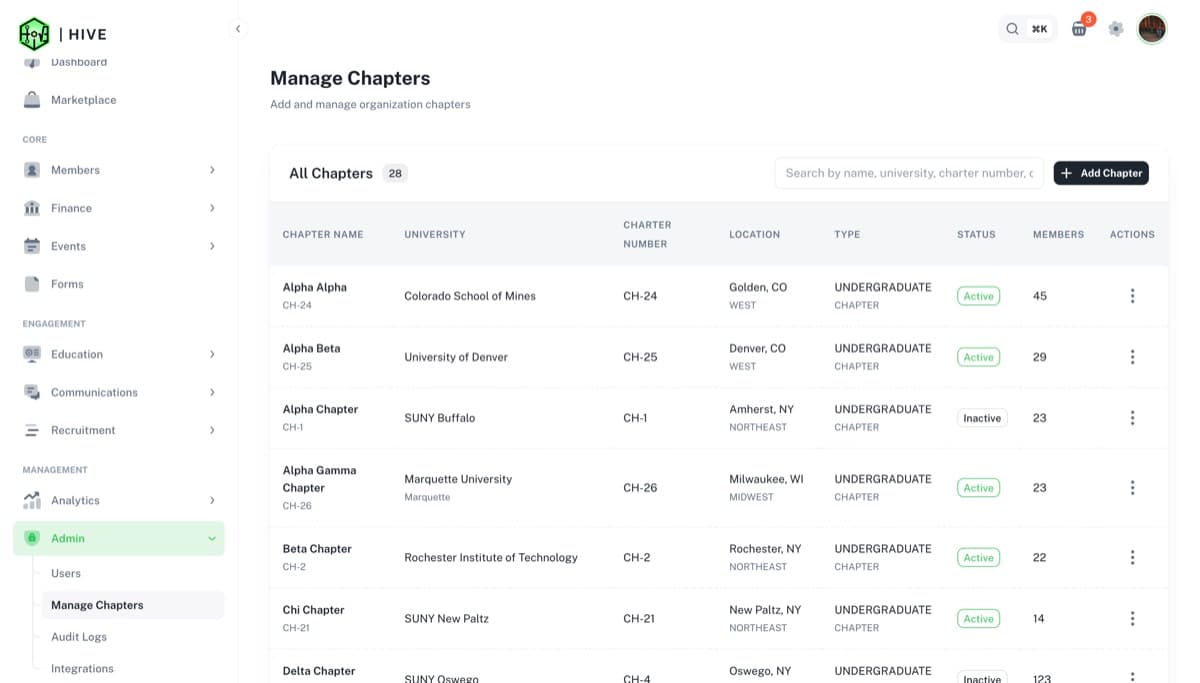
Task: Open actions menu for Alpha Gamma Chapter
Action: tap(1132, 488)
